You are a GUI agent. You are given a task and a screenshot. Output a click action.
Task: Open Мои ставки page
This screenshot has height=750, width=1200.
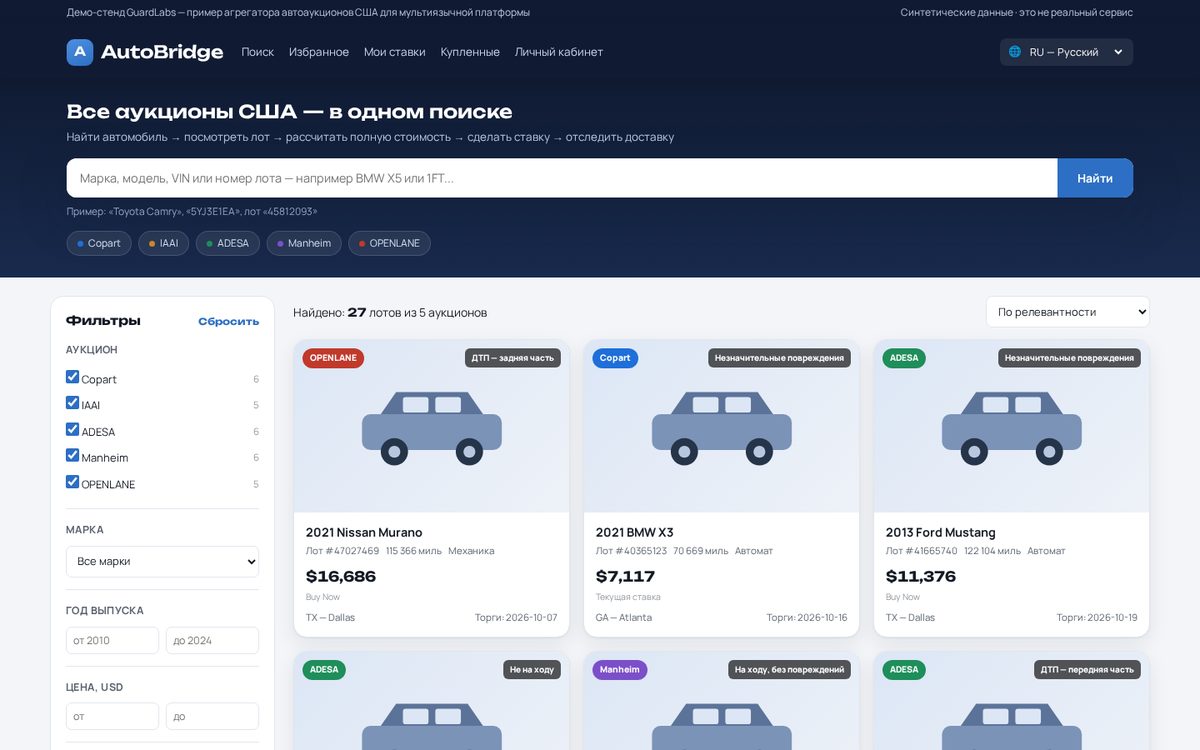tap(394, 52)
